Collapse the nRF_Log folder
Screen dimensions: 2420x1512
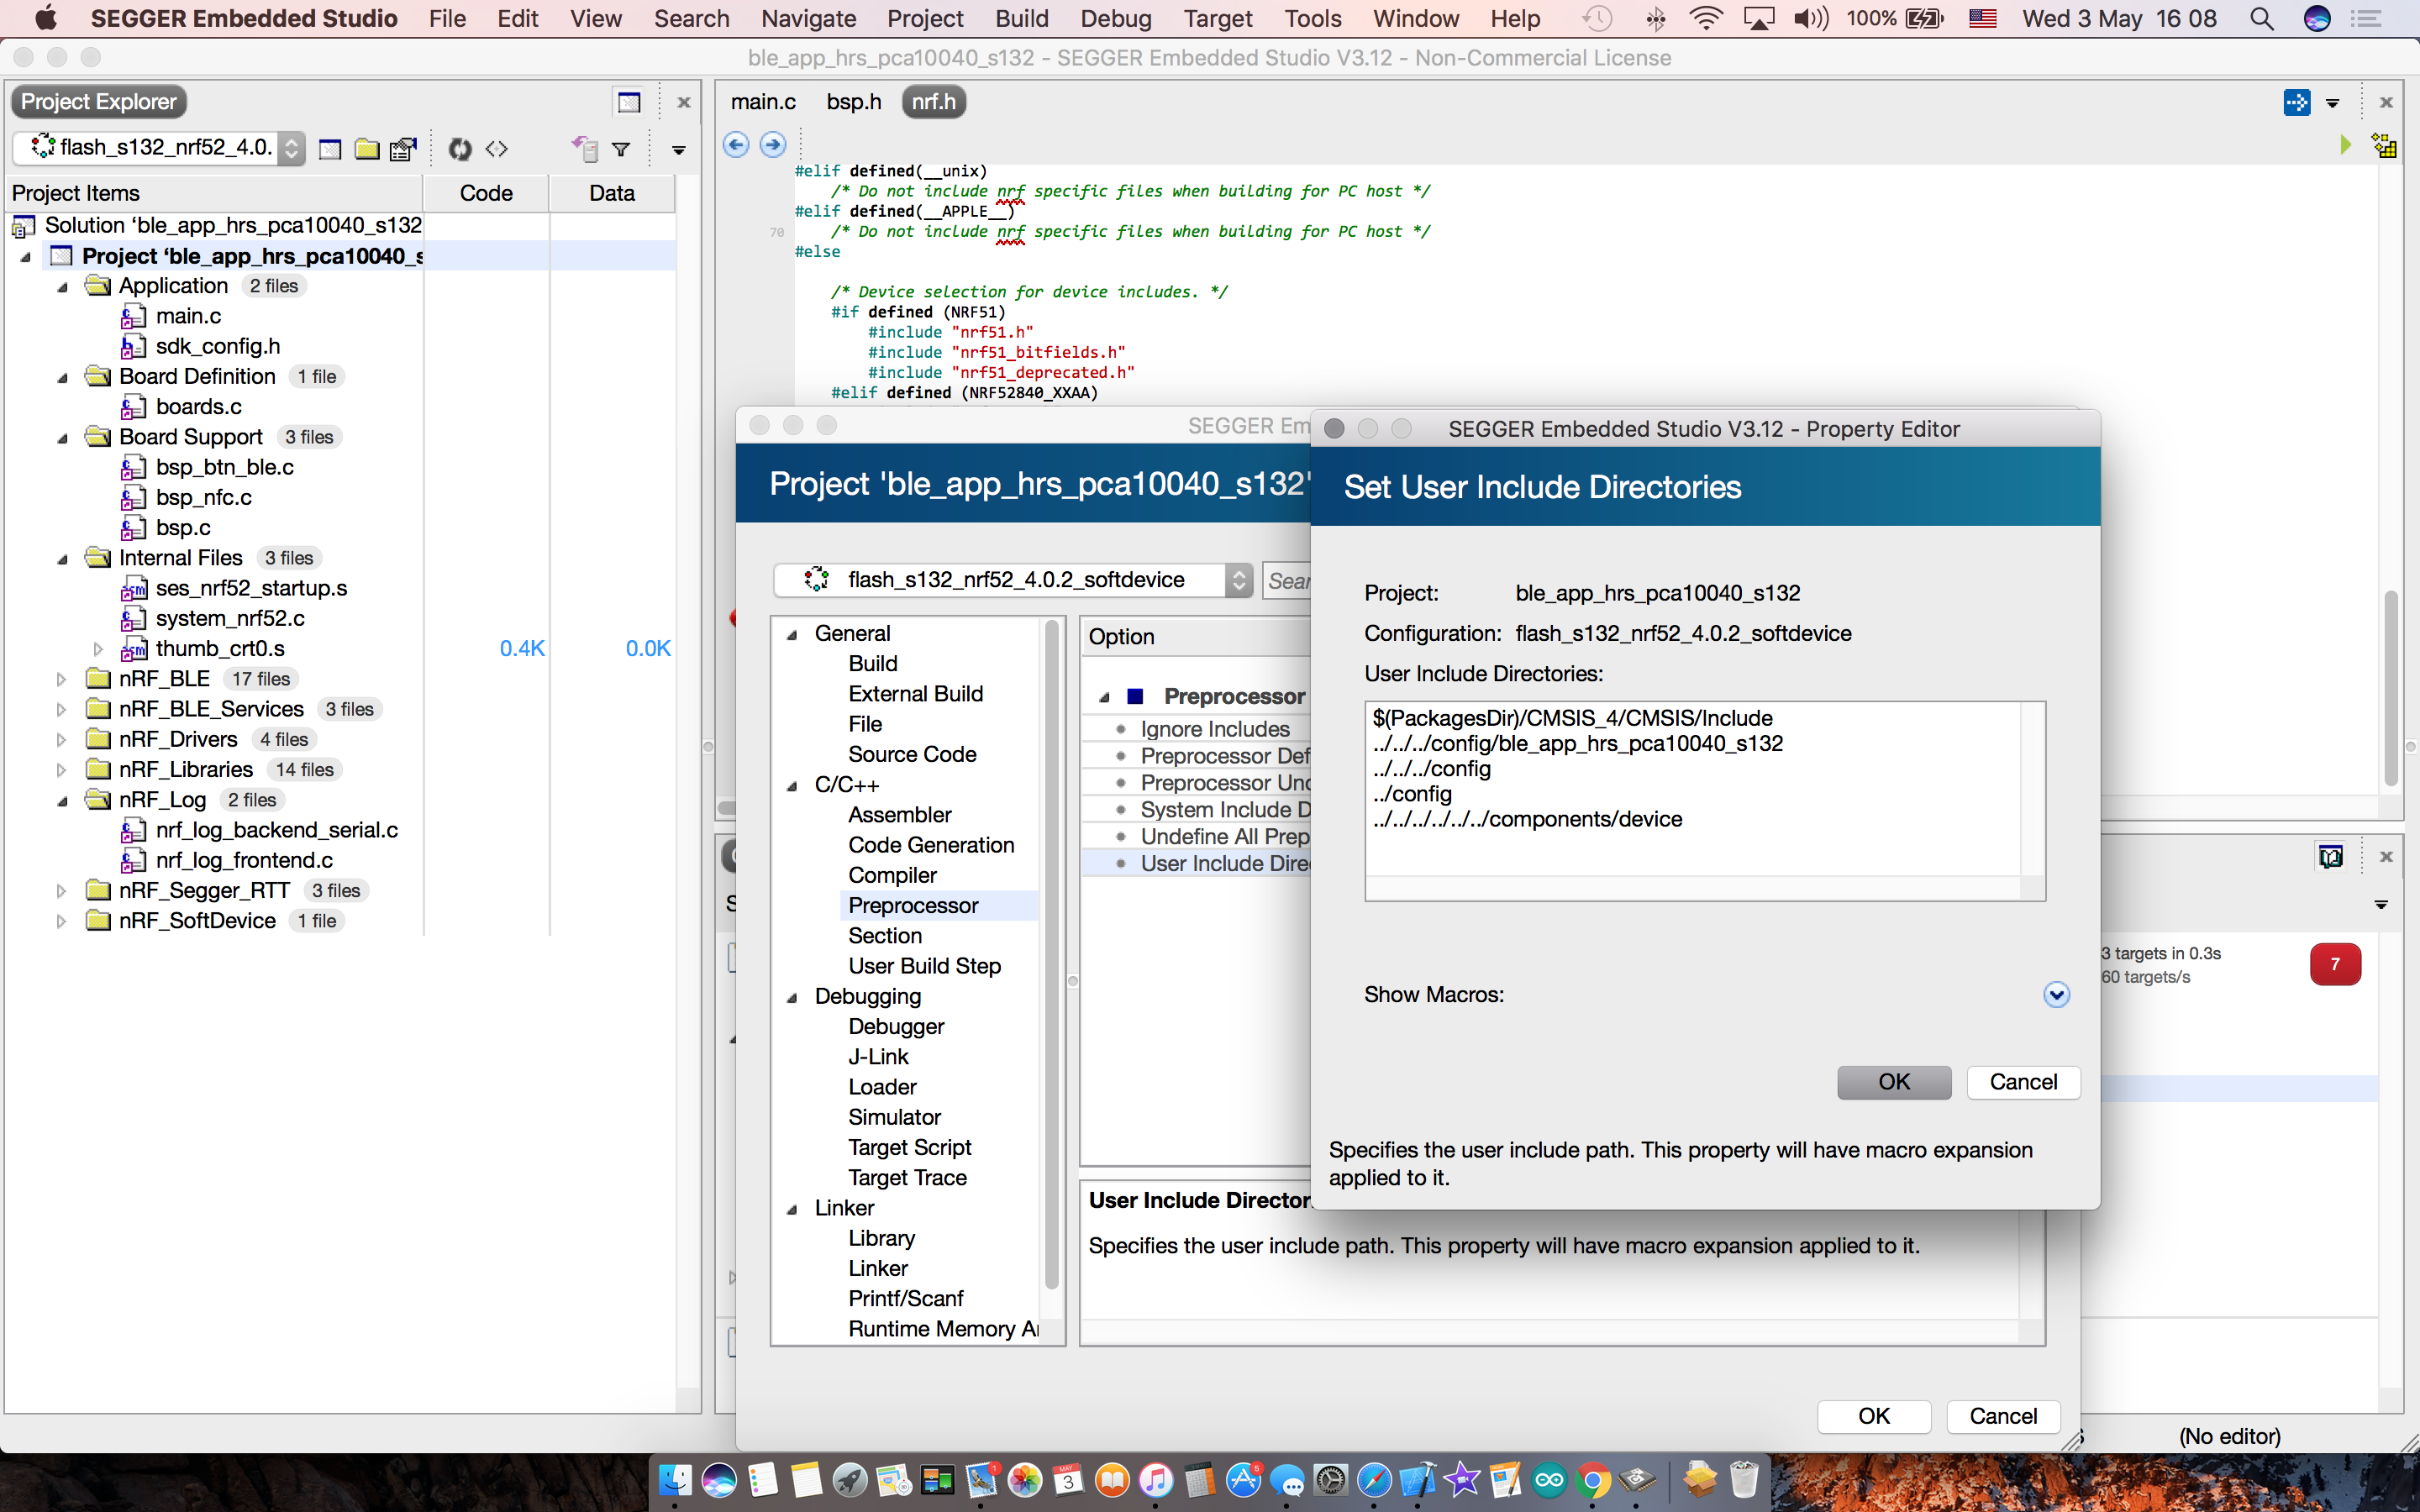62,801
